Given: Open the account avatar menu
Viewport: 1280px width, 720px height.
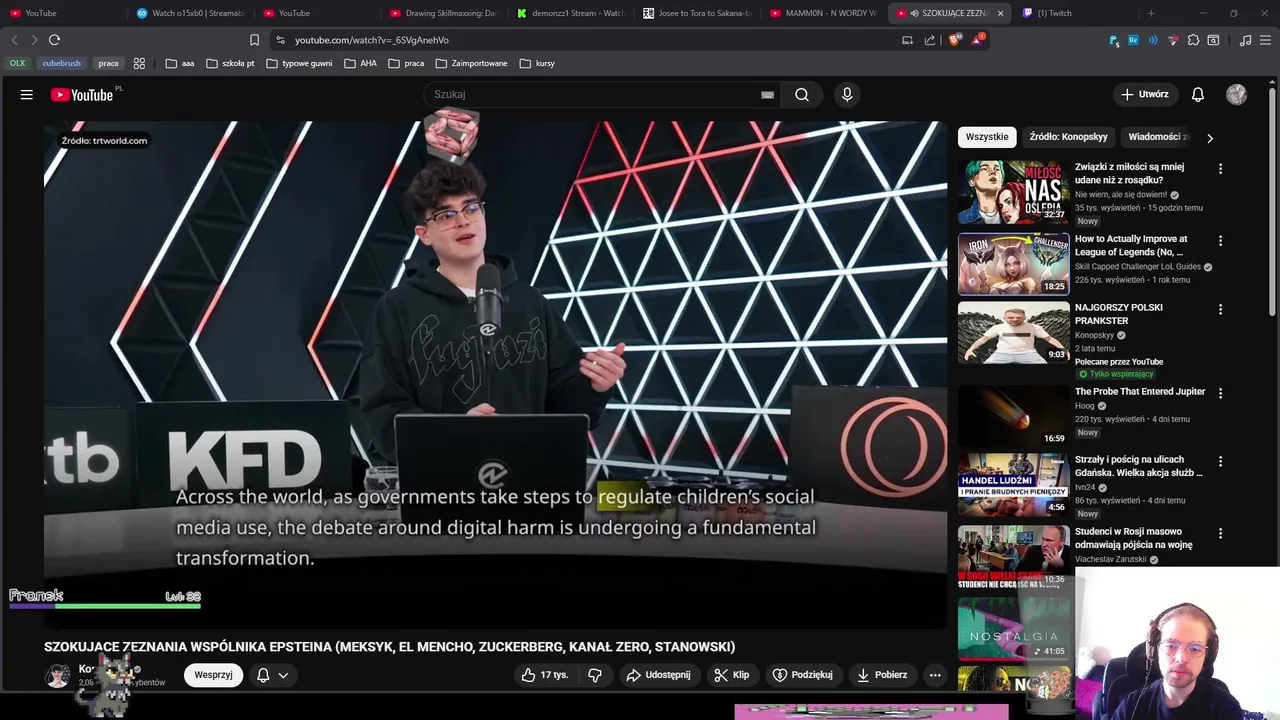Looking at the screenshot, I should [x=1237, y=94].
